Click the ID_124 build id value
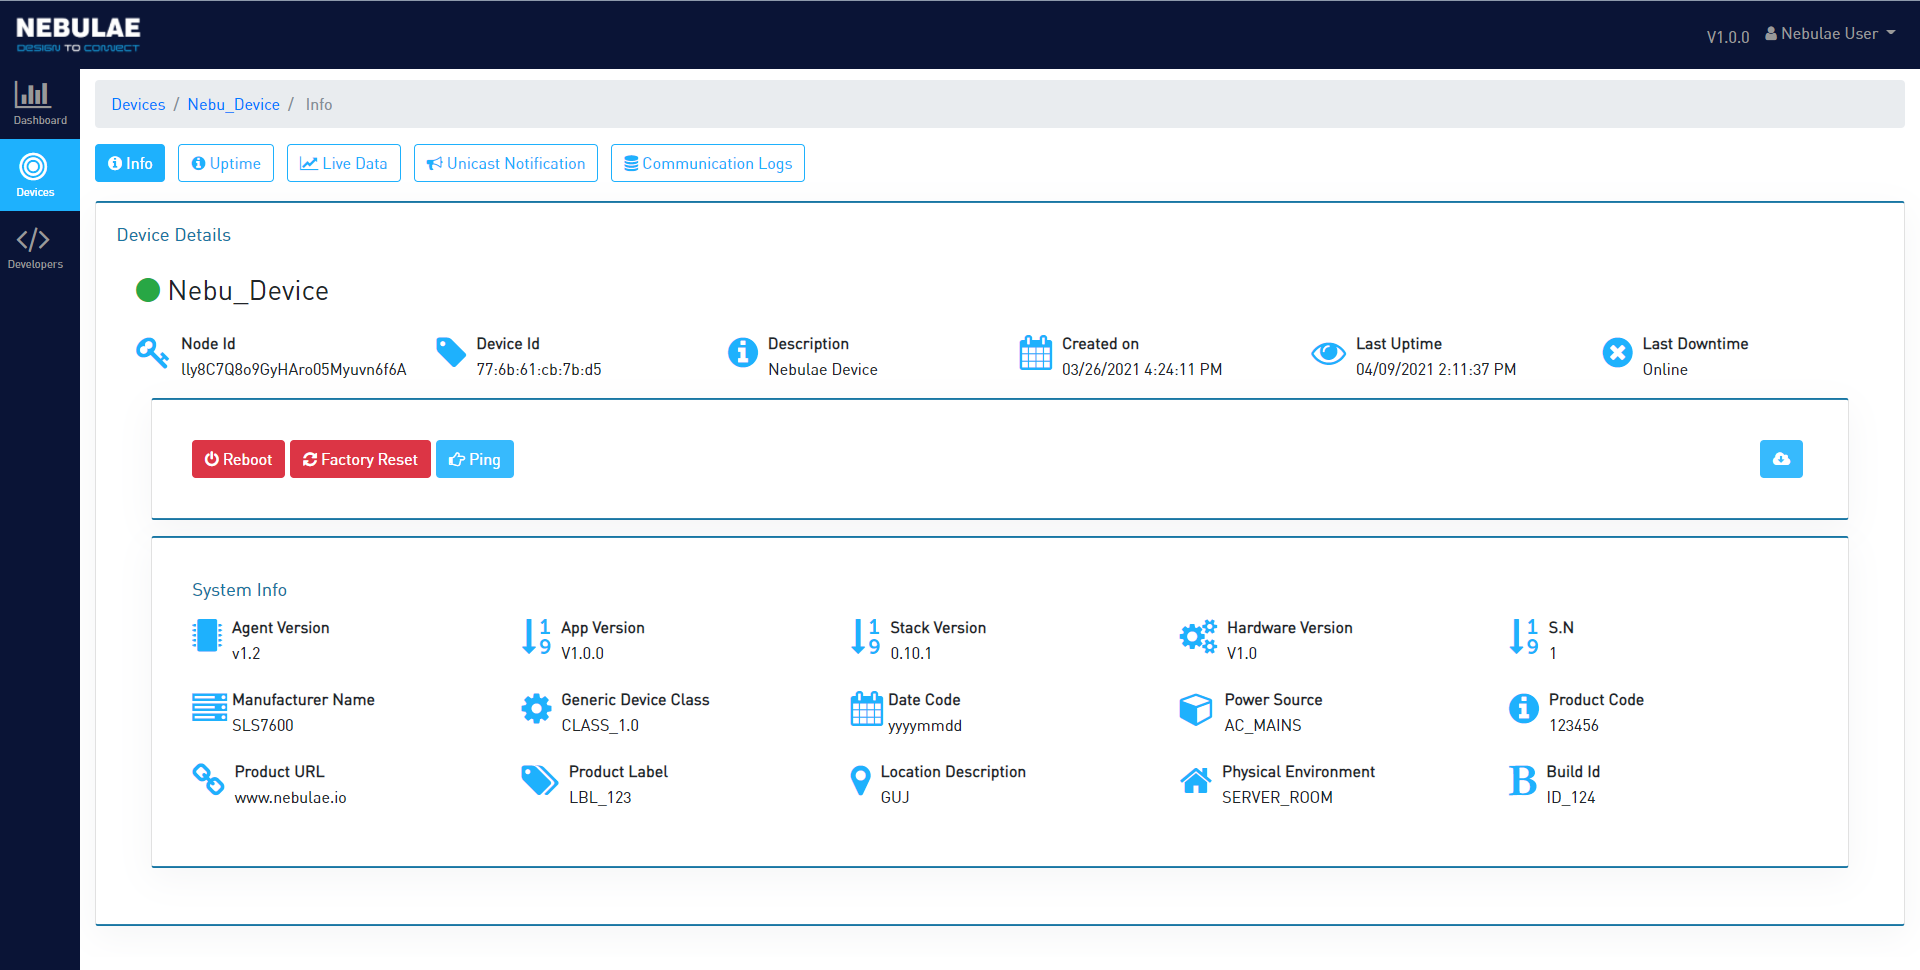 tap(1570, 797)
